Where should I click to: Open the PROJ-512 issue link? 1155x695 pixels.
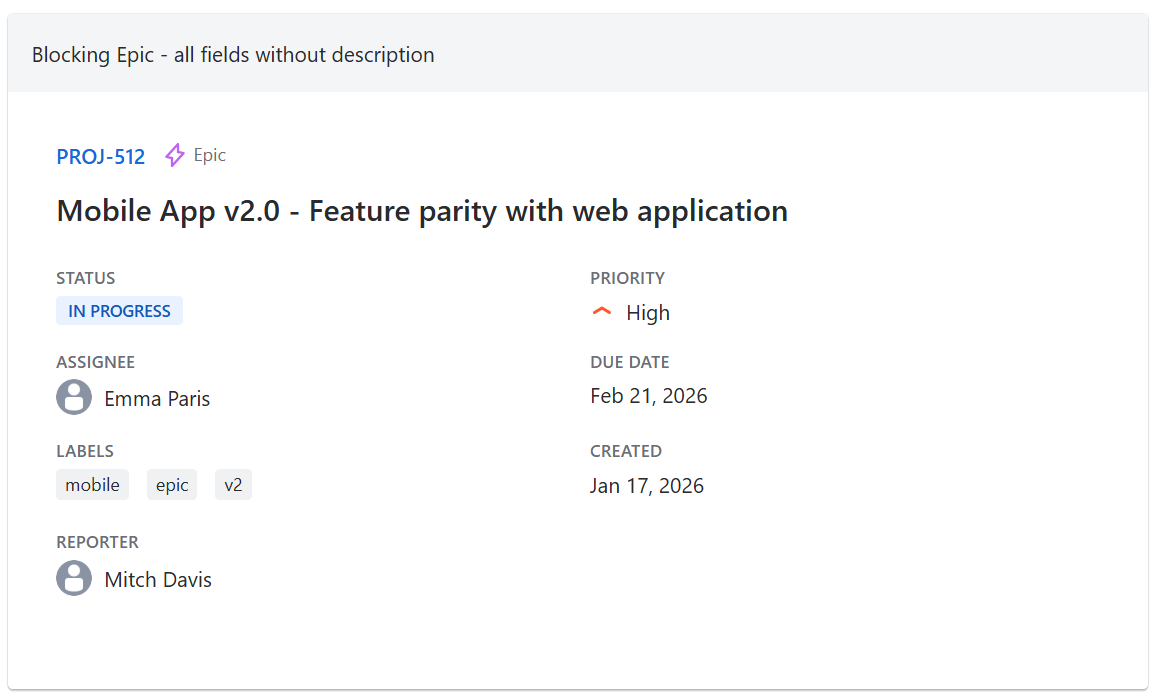coord(100,157)
